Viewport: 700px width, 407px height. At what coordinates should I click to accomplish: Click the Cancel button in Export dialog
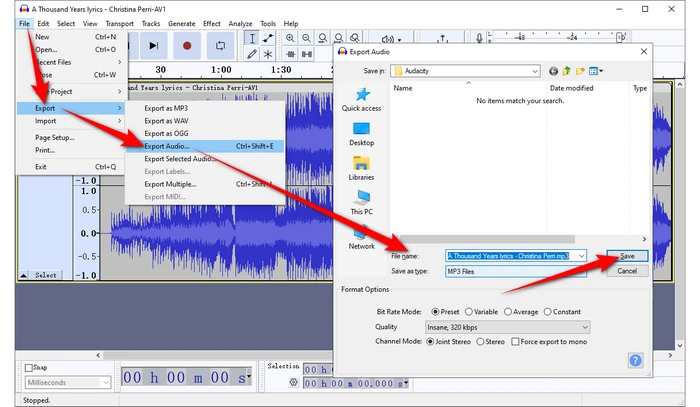click(627, 271)
